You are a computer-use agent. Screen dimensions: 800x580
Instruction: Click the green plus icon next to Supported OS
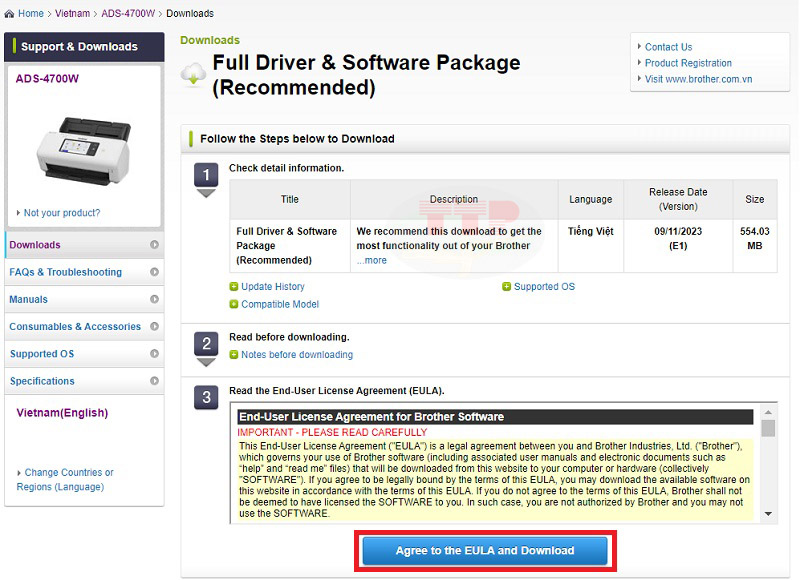(507, 287)
